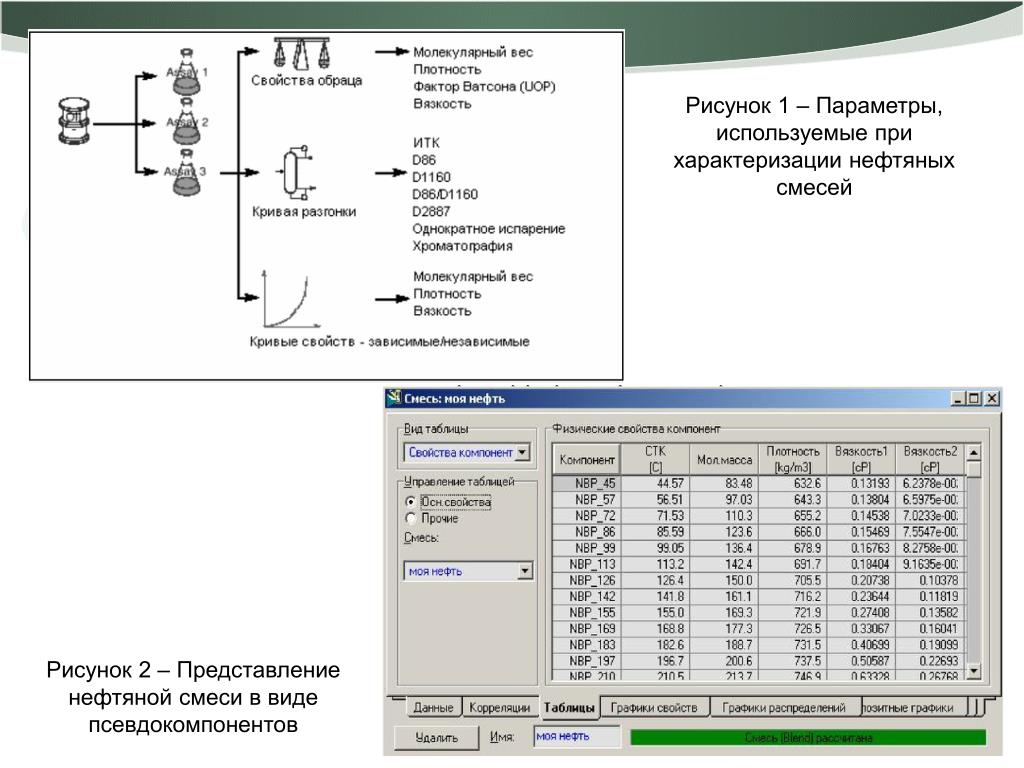Select the NBP_86 component row
This screenshot has width=1024, height=768.
point(758,532)
